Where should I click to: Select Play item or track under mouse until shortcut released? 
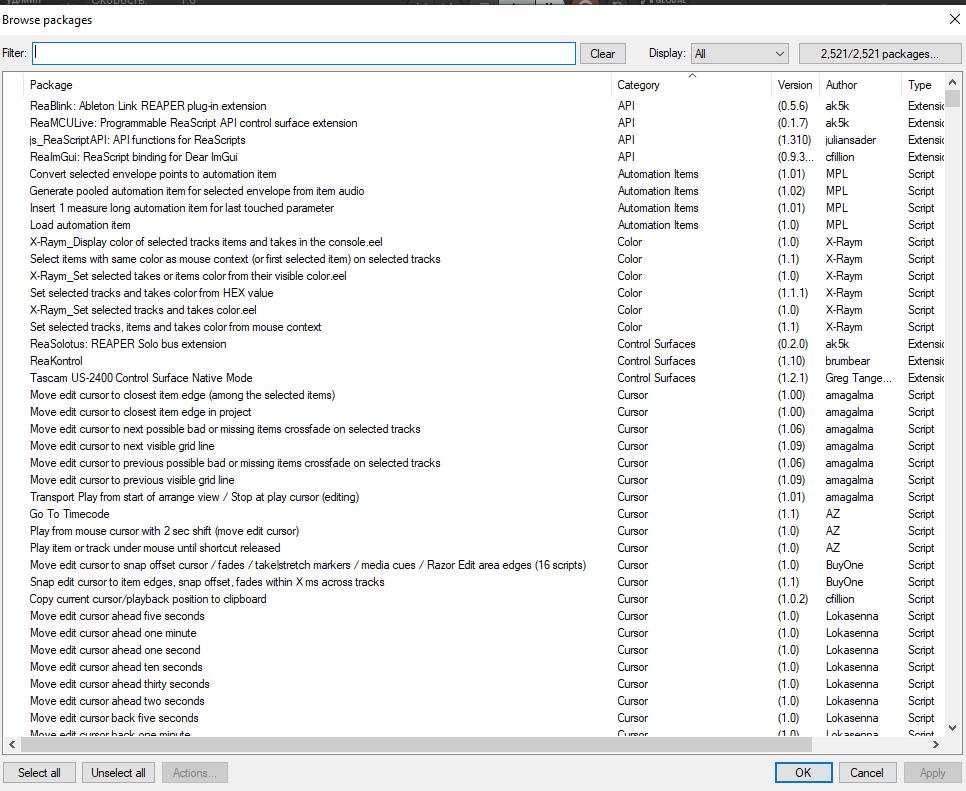155,548
